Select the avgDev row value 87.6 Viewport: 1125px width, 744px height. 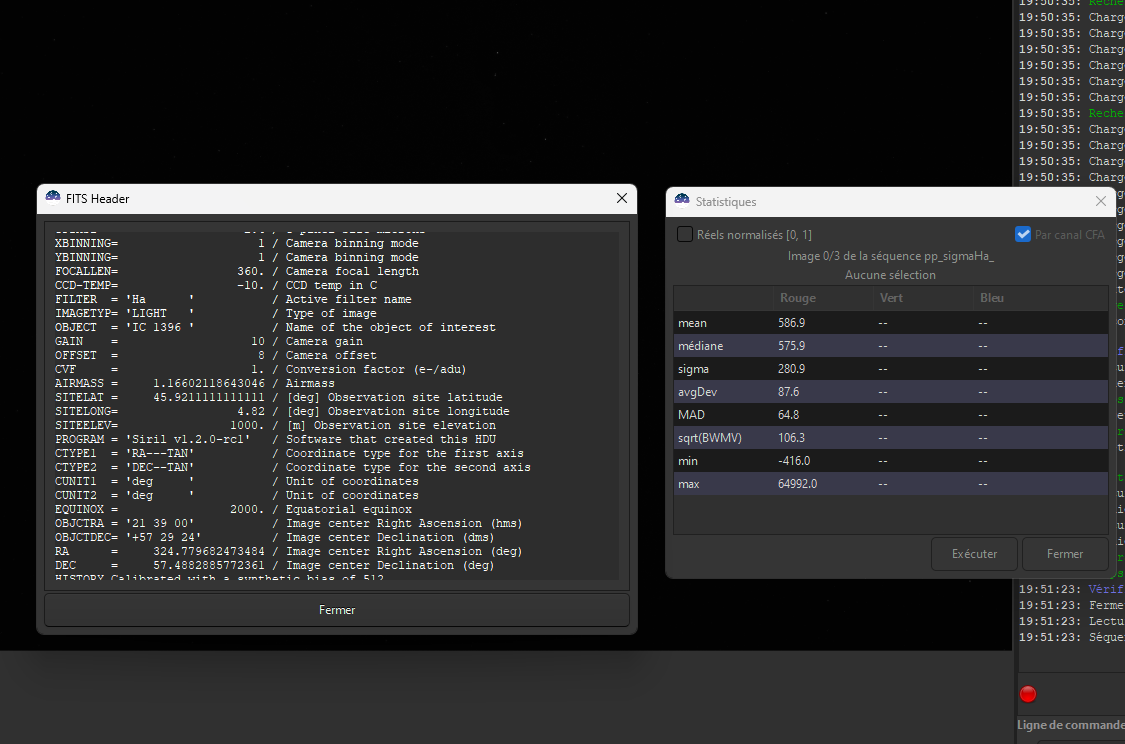pyautogui.click(x=789, y=392)
